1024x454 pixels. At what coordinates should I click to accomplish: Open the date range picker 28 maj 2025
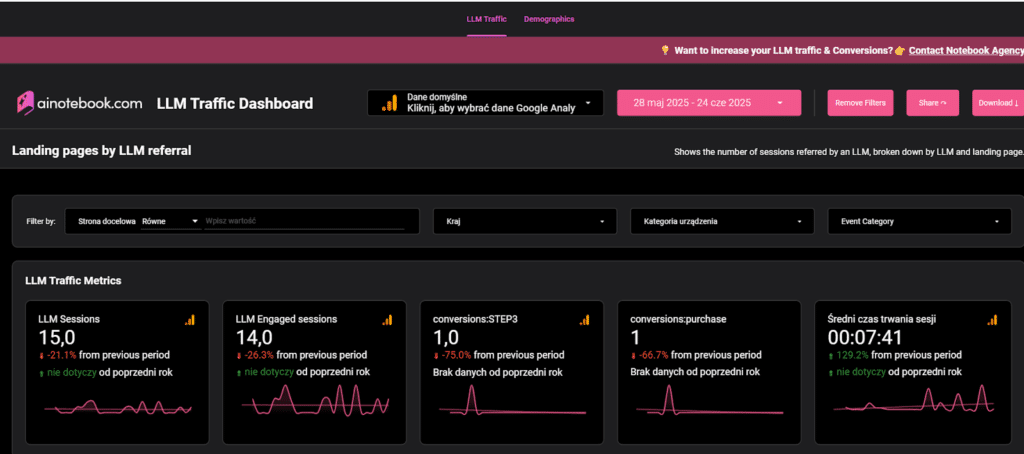(x=709, y=103)
